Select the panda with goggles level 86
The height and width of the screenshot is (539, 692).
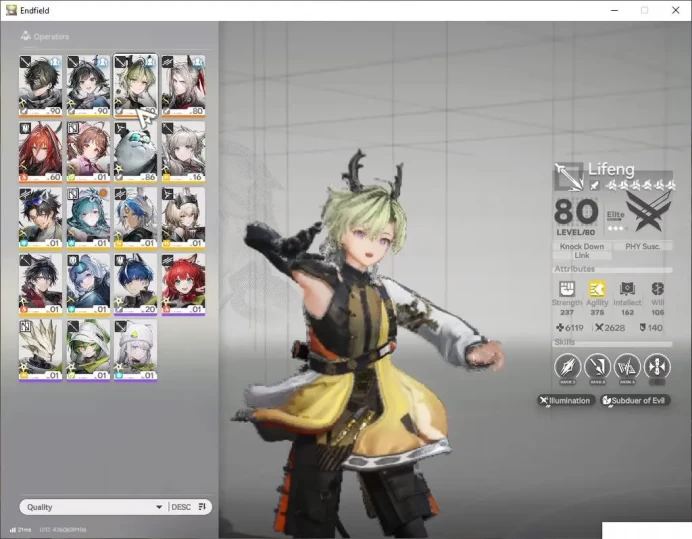(135, 152)
